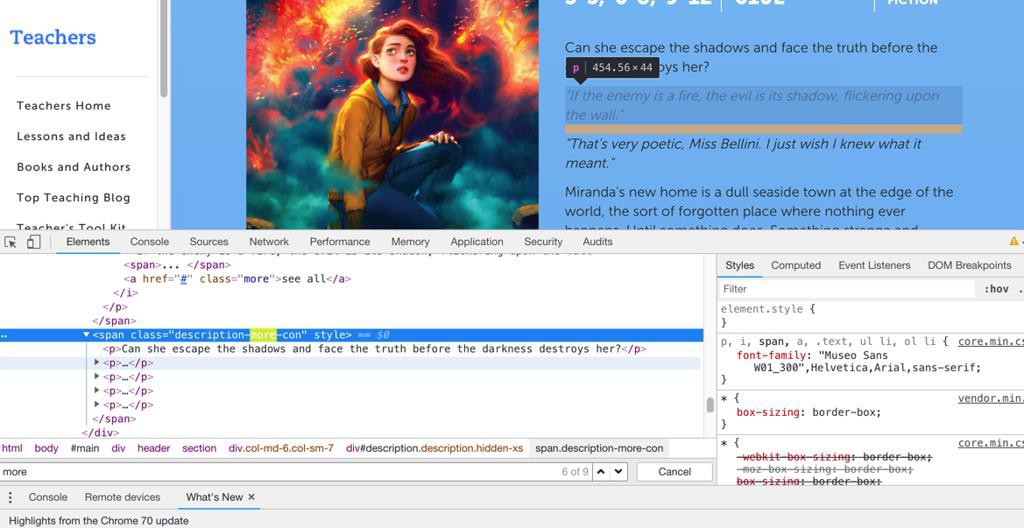Open the vendor.min stylesheet link
1024x528 pixels.
[x=990, y=399]
